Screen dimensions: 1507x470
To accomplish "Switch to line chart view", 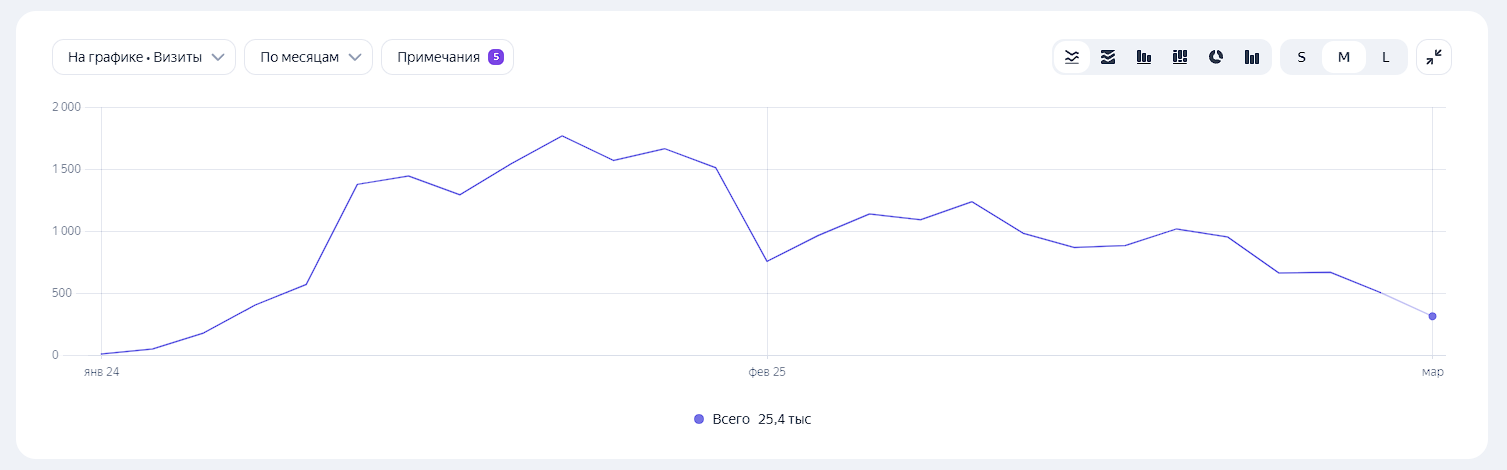I will point(1072,57).
